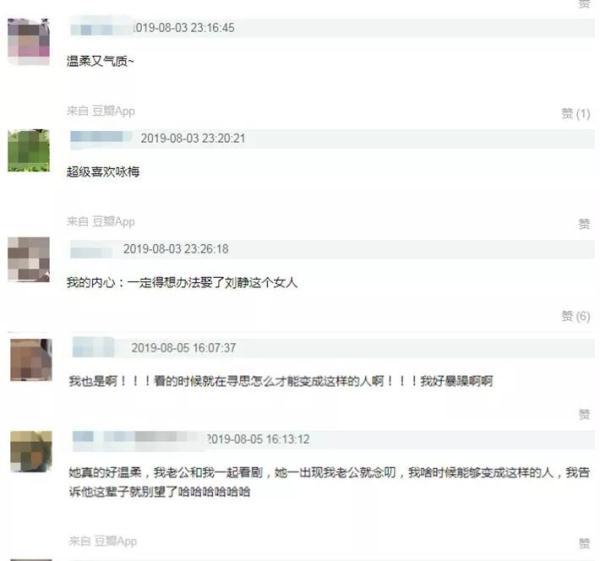Screen dimensions: 600x561
Task: Click blurred username before 23:20:21 timestamp
Action: [x=101, y=137]
